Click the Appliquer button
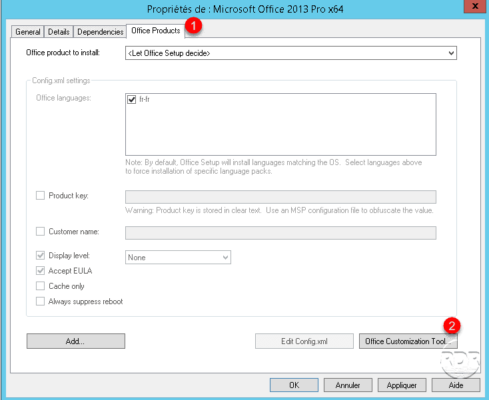489x400 pixels. click(402, 385)
